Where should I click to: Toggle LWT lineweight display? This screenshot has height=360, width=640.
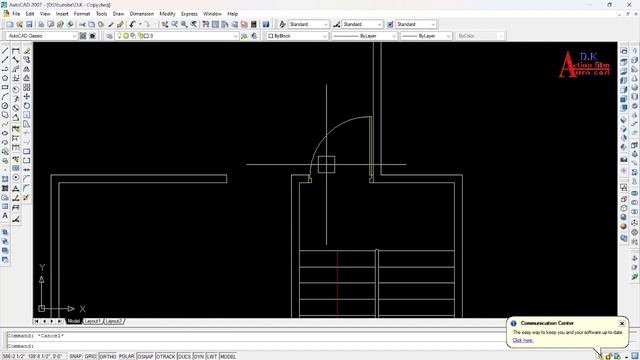(x=212, y=356)
